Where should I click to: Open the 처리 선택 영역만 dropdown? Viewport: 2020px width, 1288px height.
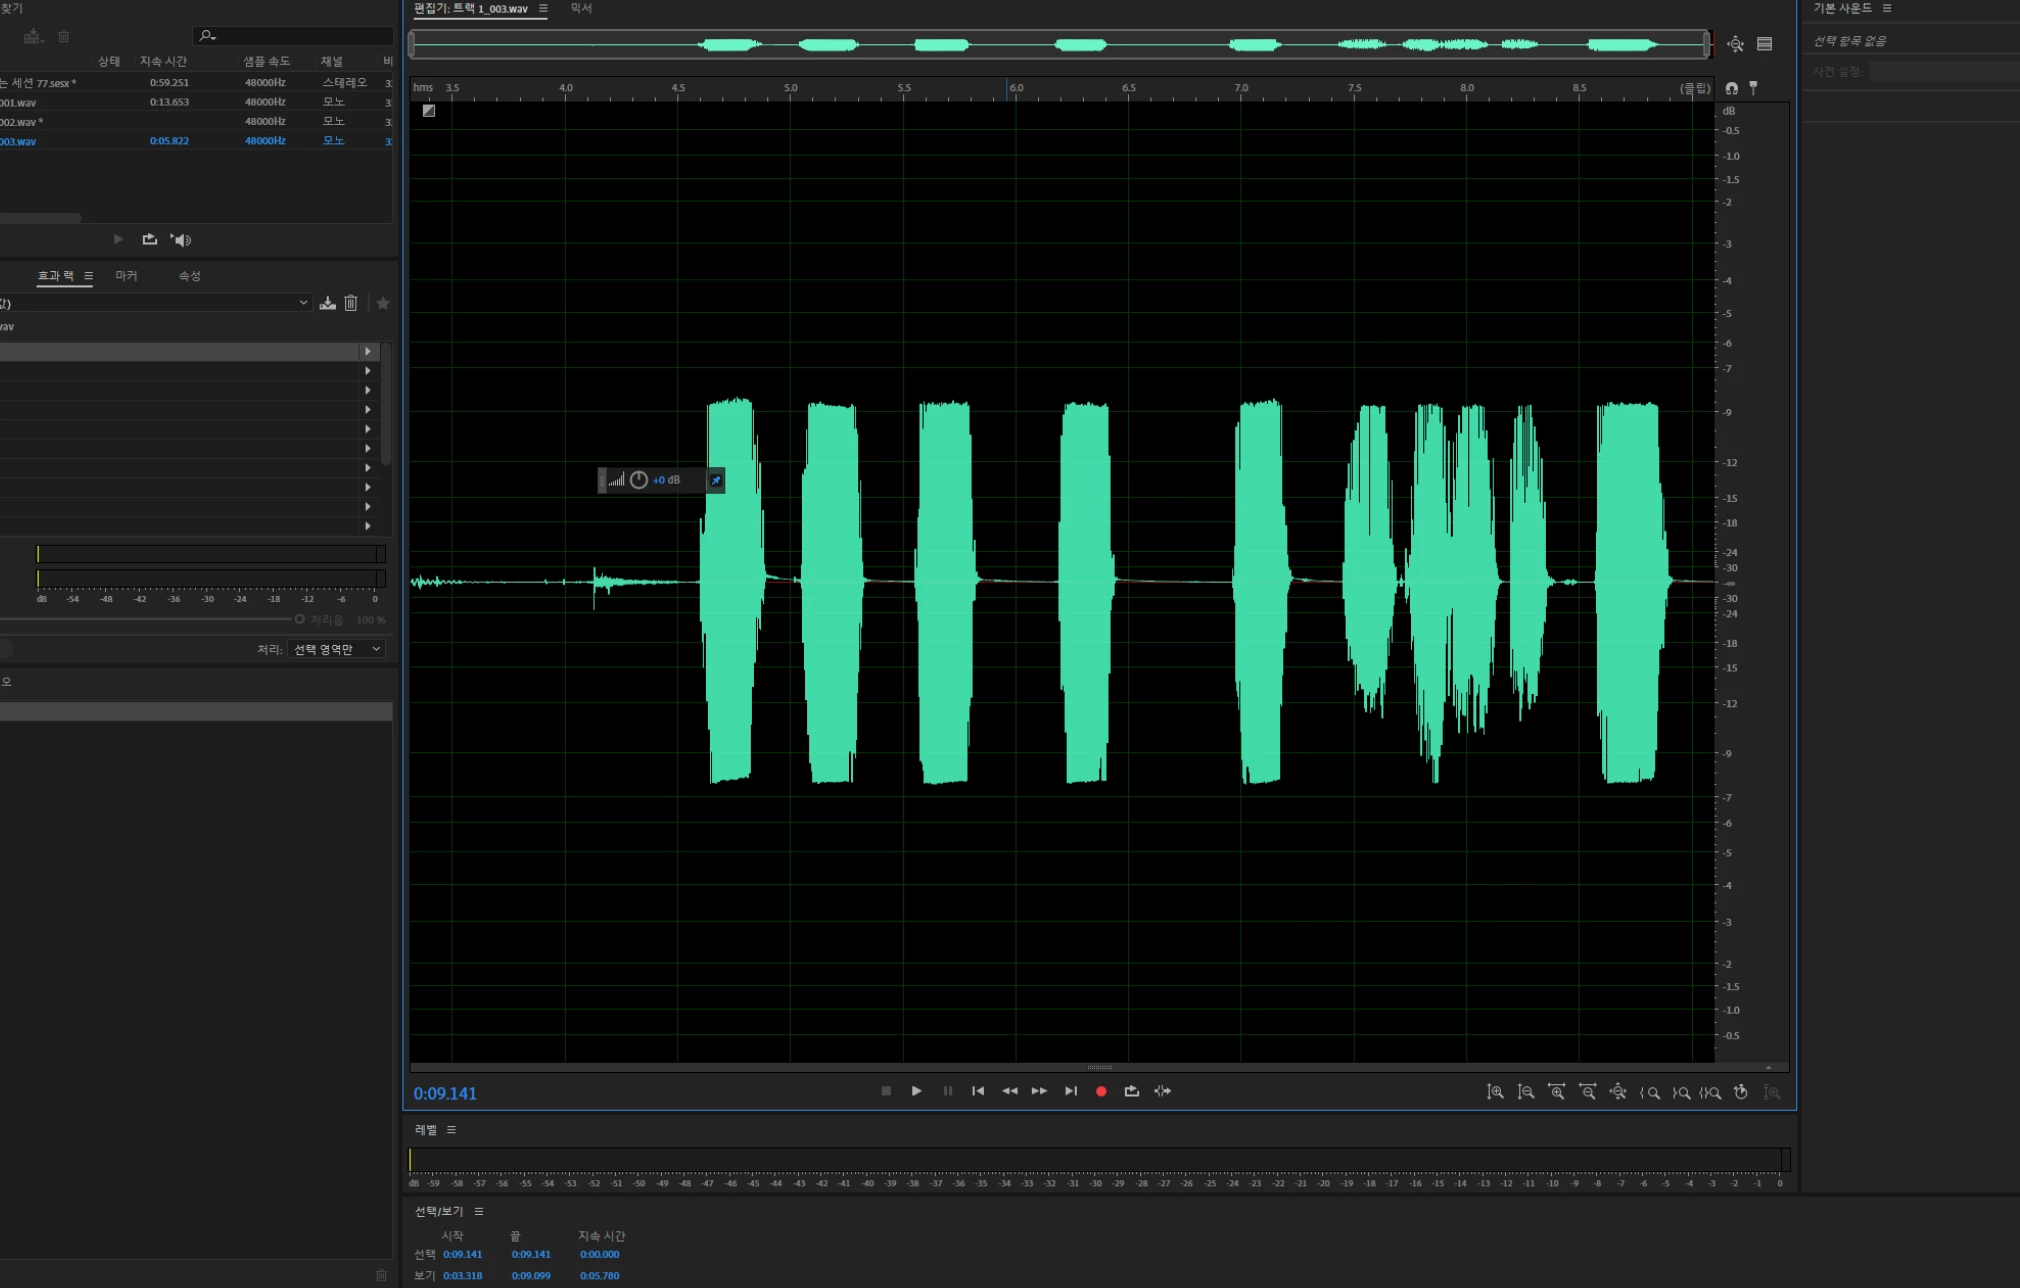[x=337, y=649]
